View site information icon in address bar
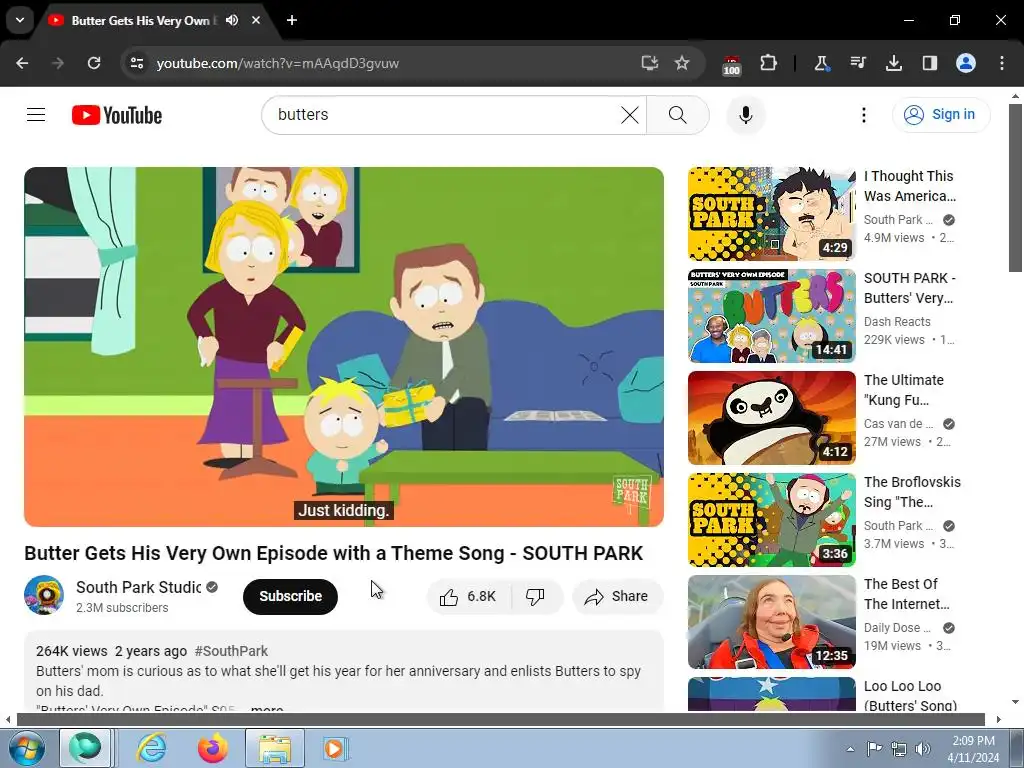The image size is (1024, 768). (x=136, y=63)
